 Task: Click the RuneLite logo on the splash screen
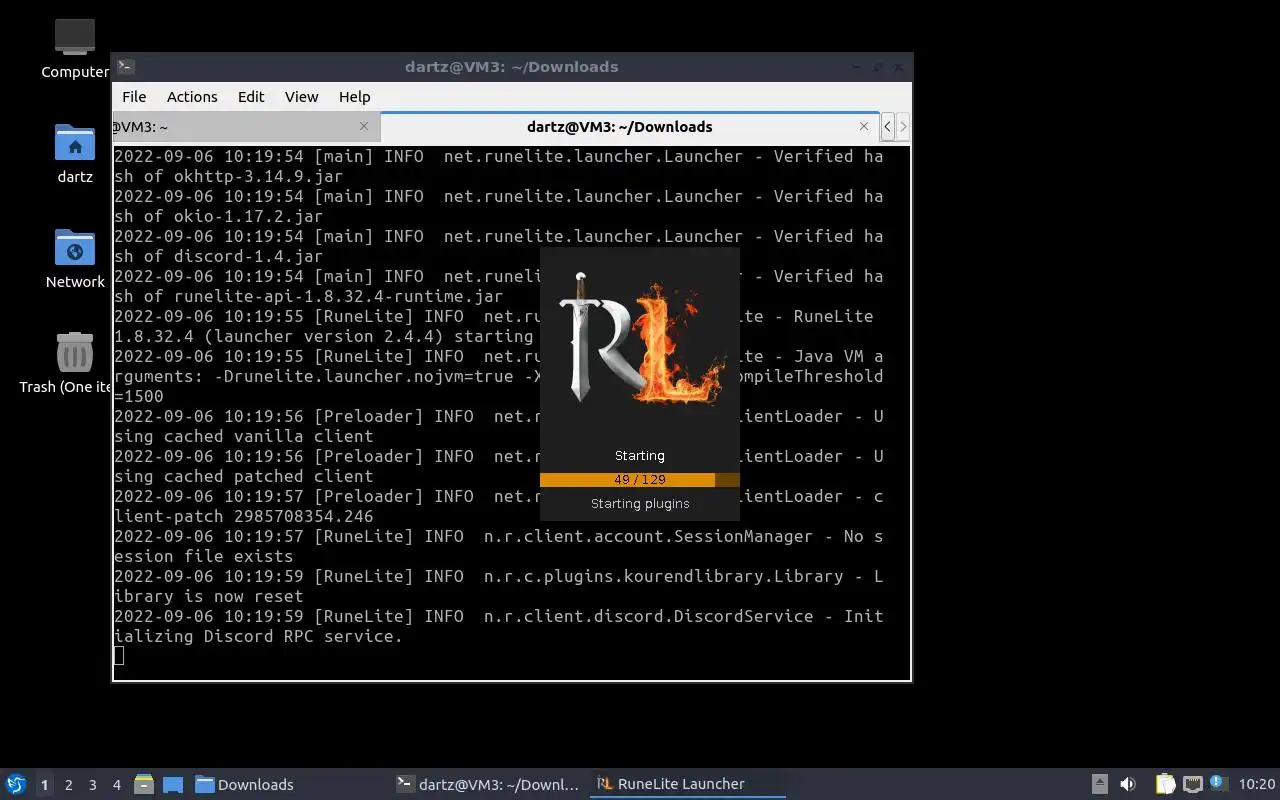point(640,337)
